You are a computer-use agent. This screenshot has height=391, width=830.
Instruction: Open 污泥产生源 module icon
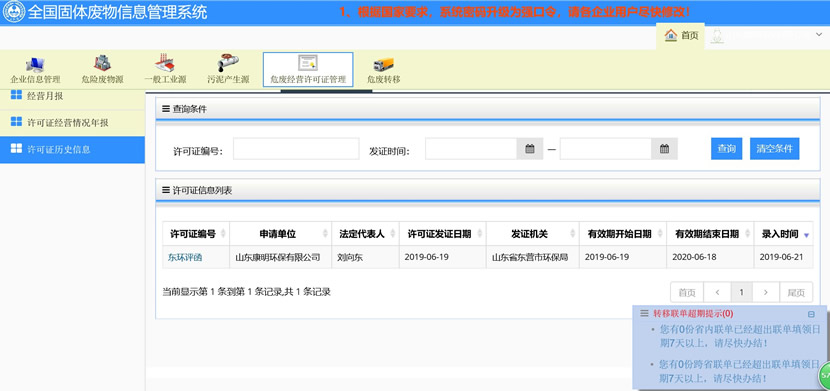click(x=228, y=63)
